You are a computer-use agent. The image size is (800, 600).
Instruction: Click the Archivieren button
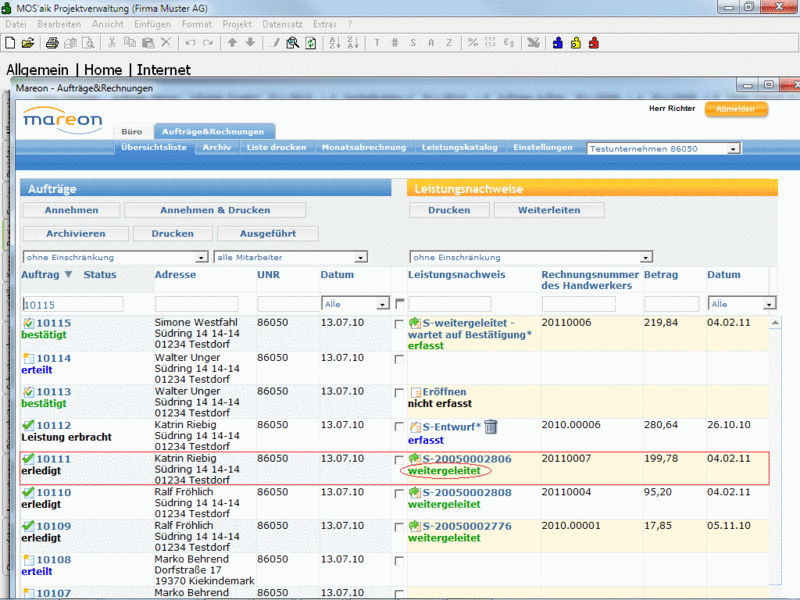tap(76, 234)
